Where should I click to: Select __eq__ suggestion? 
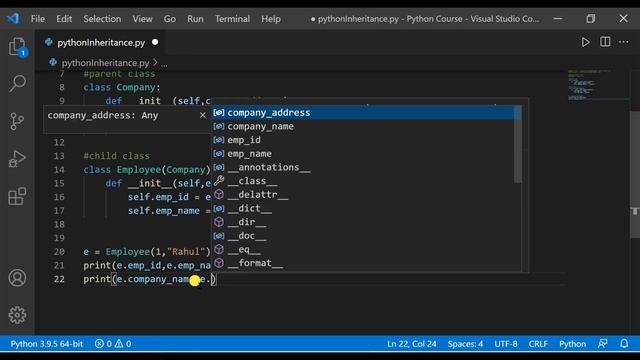point(363,249)
